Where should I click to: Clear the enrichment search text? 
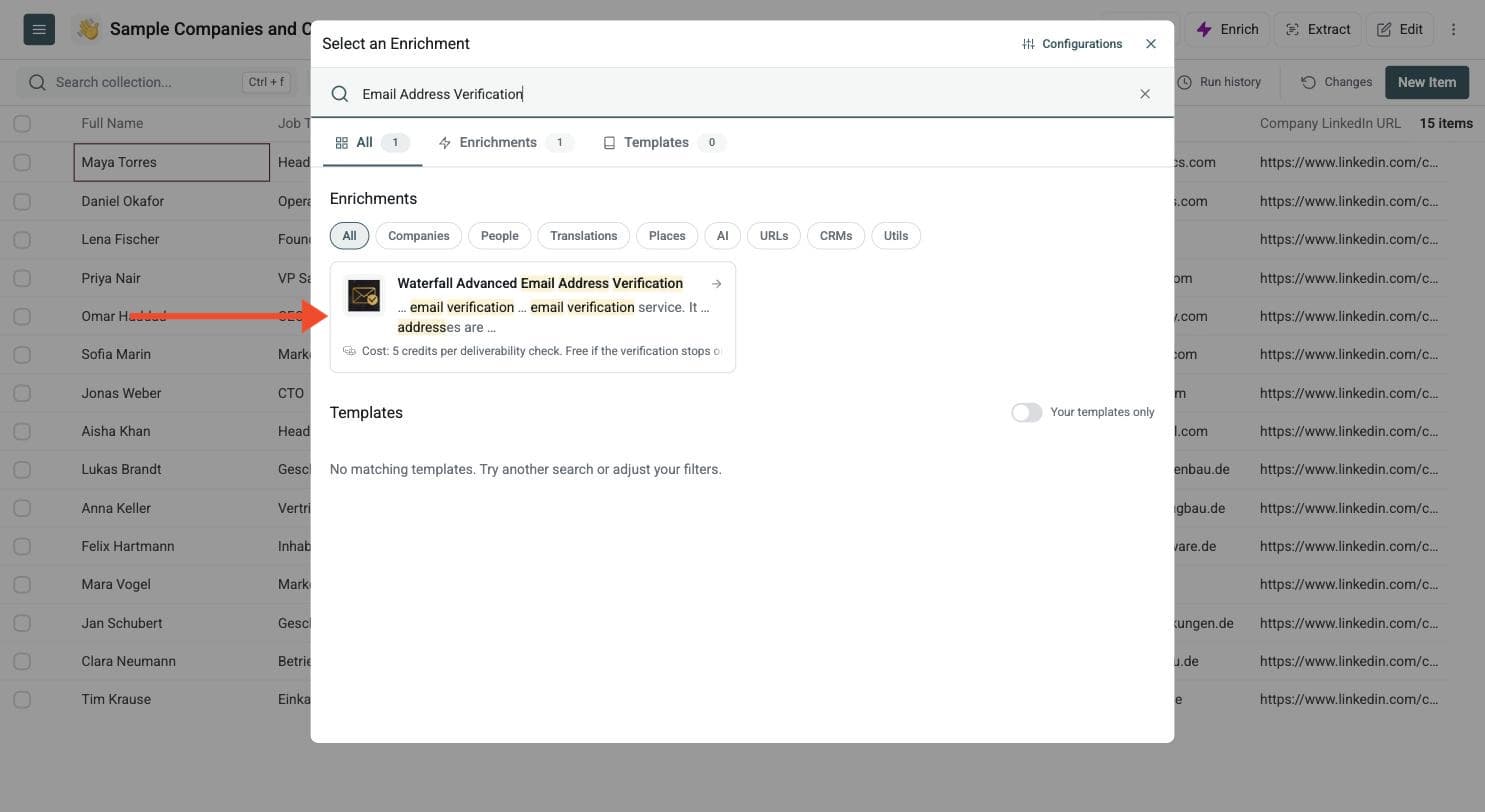pyautogui.click(x=1145, y=94)
